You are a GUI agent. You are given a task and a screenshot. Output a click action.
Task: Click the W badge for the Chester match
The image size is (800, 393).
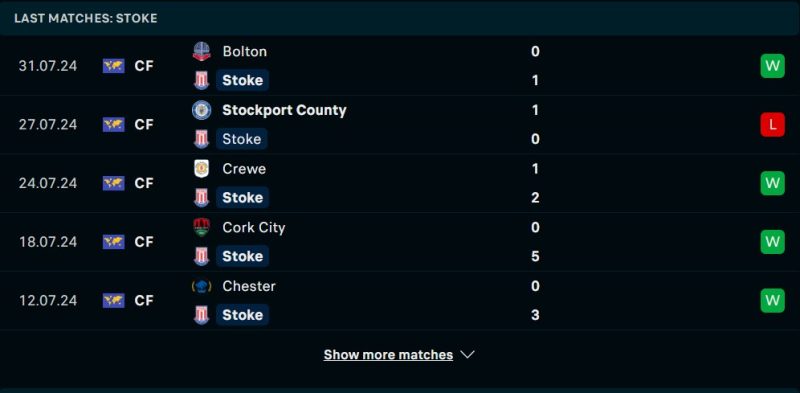point(772,300)
